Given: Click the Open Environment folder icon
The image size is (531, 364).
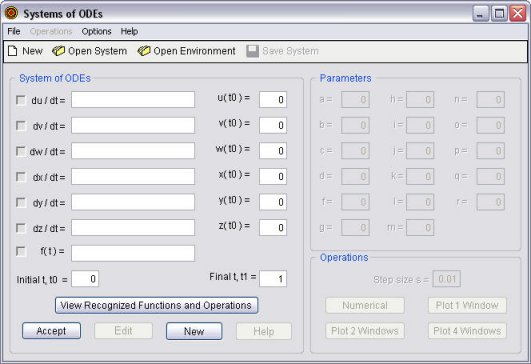Looking at the screenshot, I should click(144, 51).
